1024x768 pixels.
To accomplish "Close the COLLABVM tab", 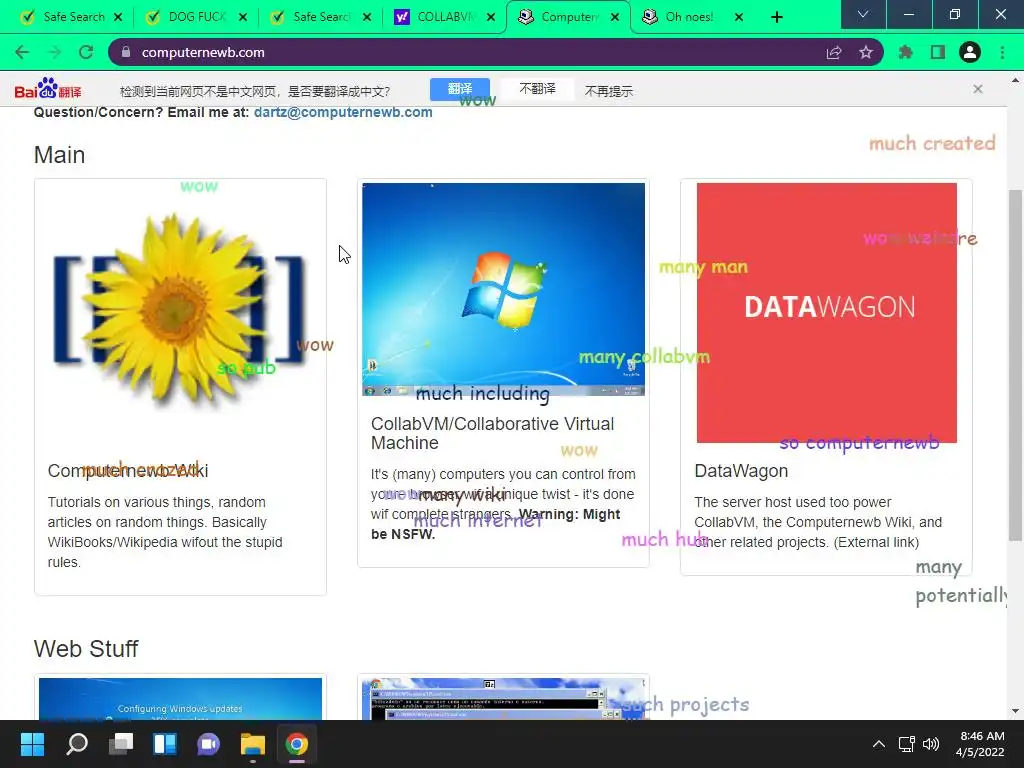I will pos(491,17).
